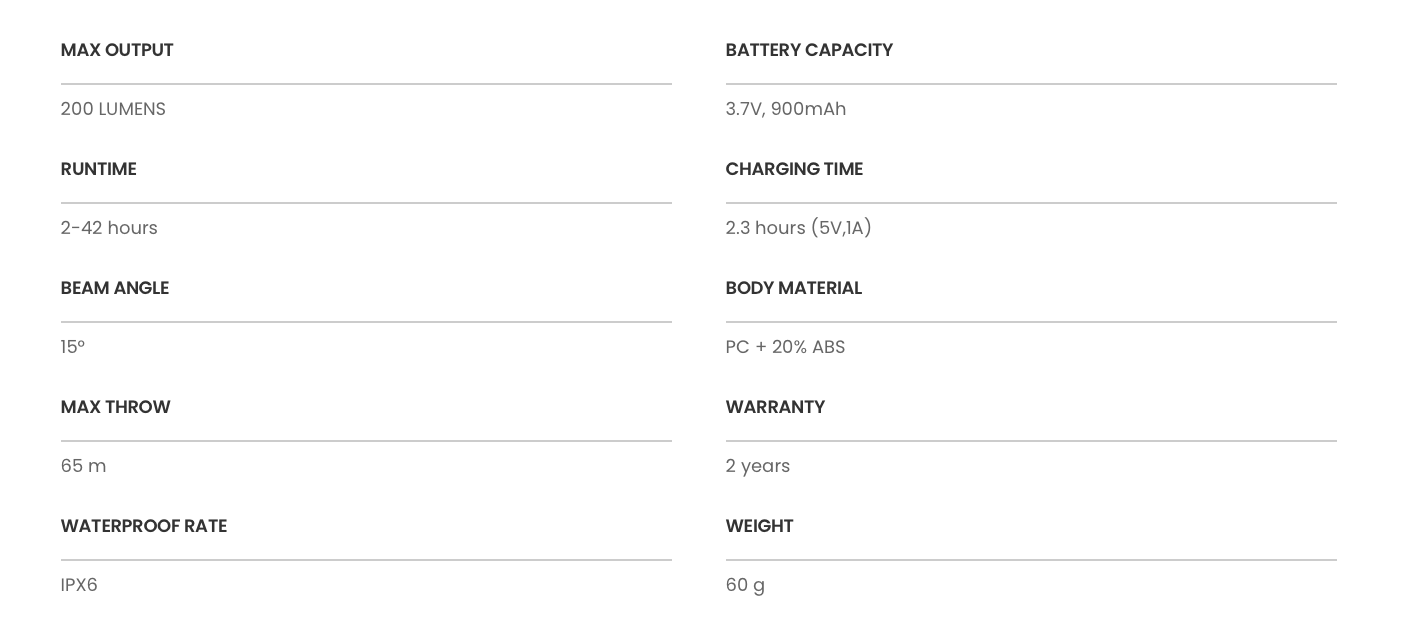
Task: Click the WEIGHT heading
Action: 759,526
